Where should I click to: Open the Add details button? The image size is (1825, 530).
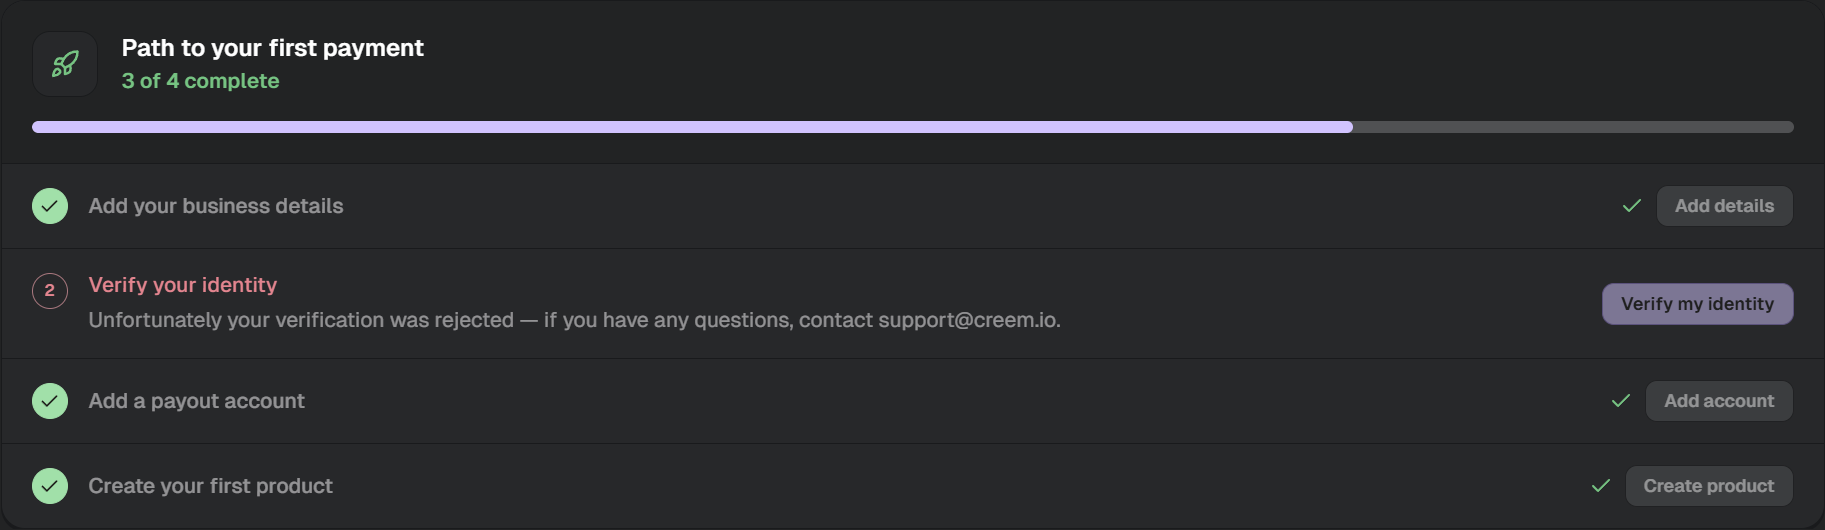[x=1725, y=206]
